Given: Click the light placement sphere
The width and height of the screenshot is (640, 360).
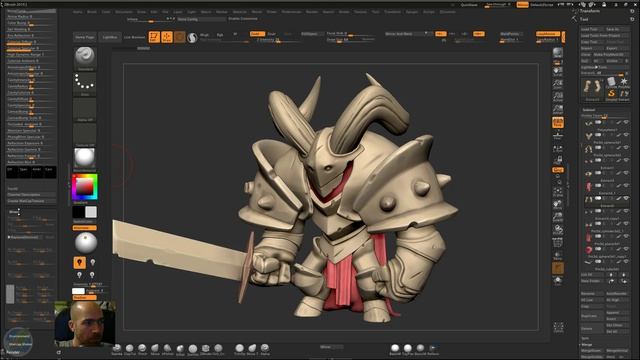Looking at the screenshot, I should [x=86, y=243].
